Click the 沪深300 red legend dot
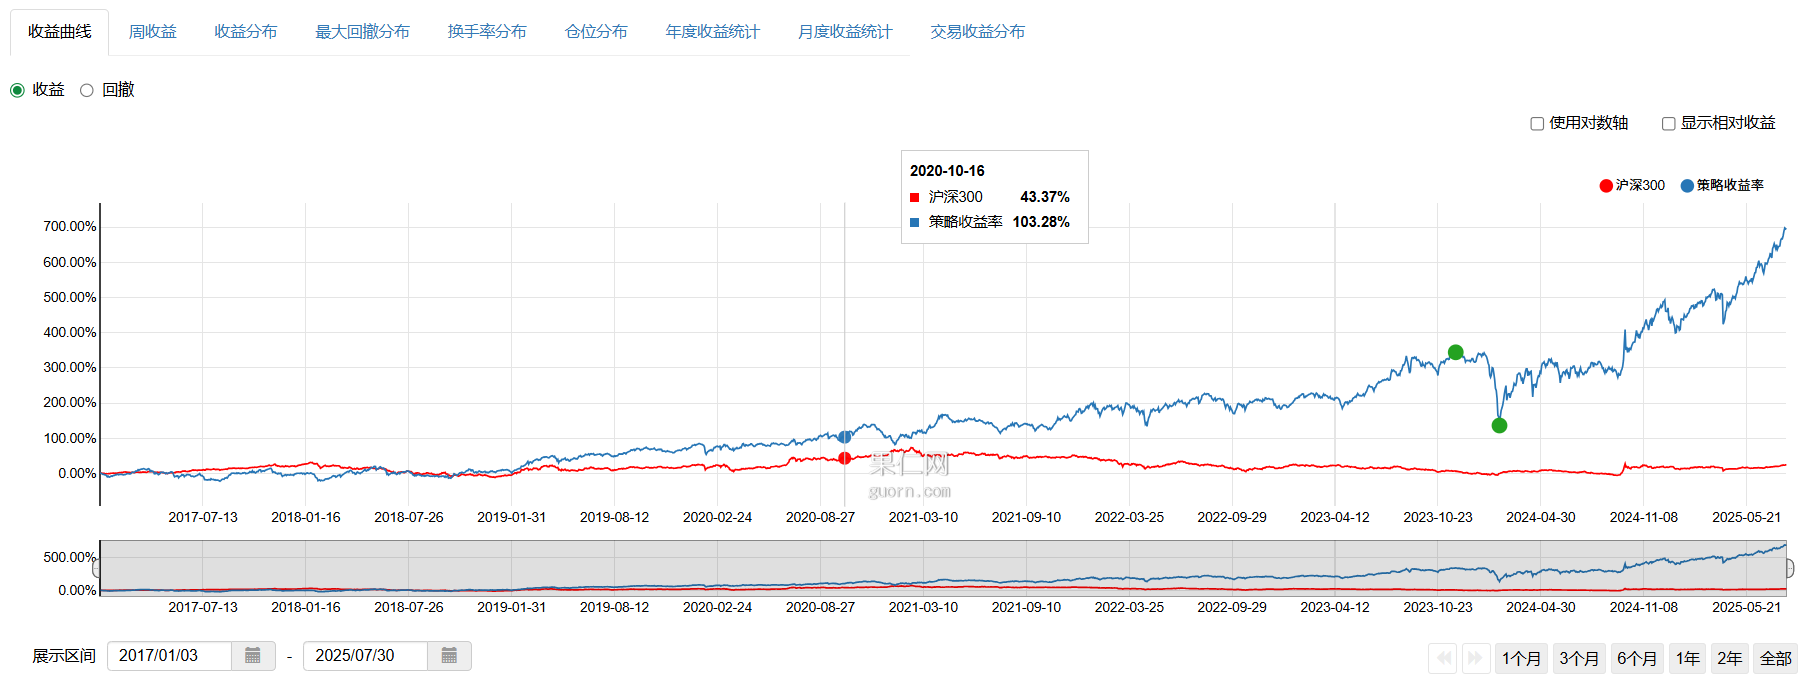Screen dimensions: 1803x685 [x=1606, y=186]
